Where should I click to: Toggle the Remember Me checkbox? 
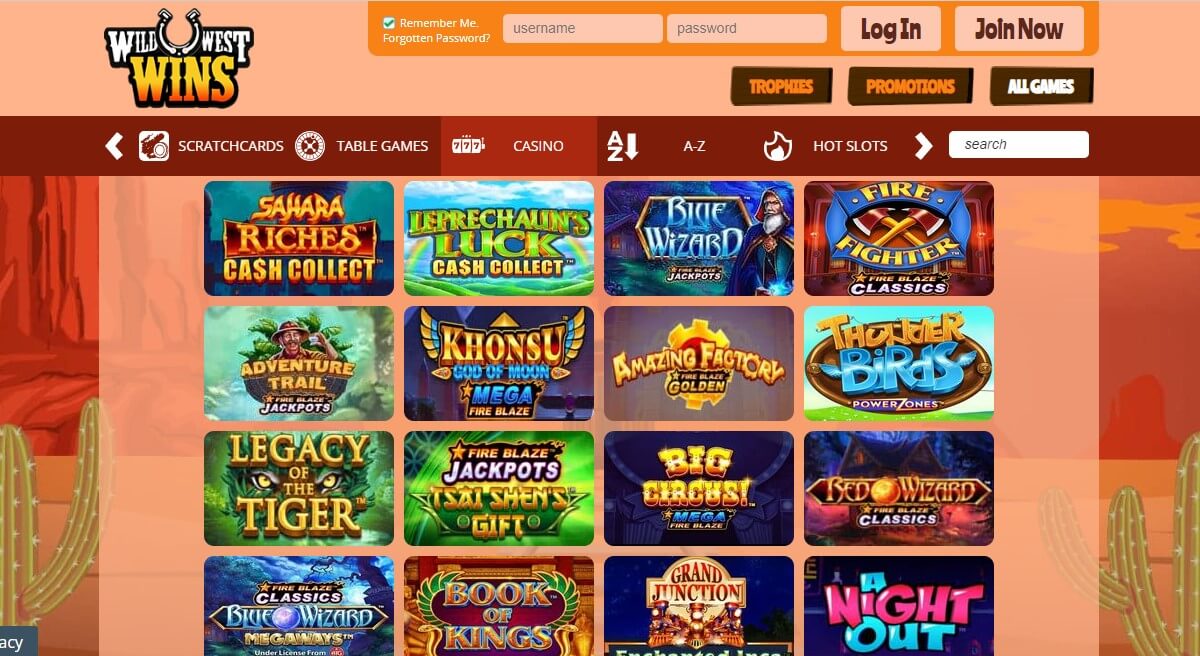click(x=389, y=22)
